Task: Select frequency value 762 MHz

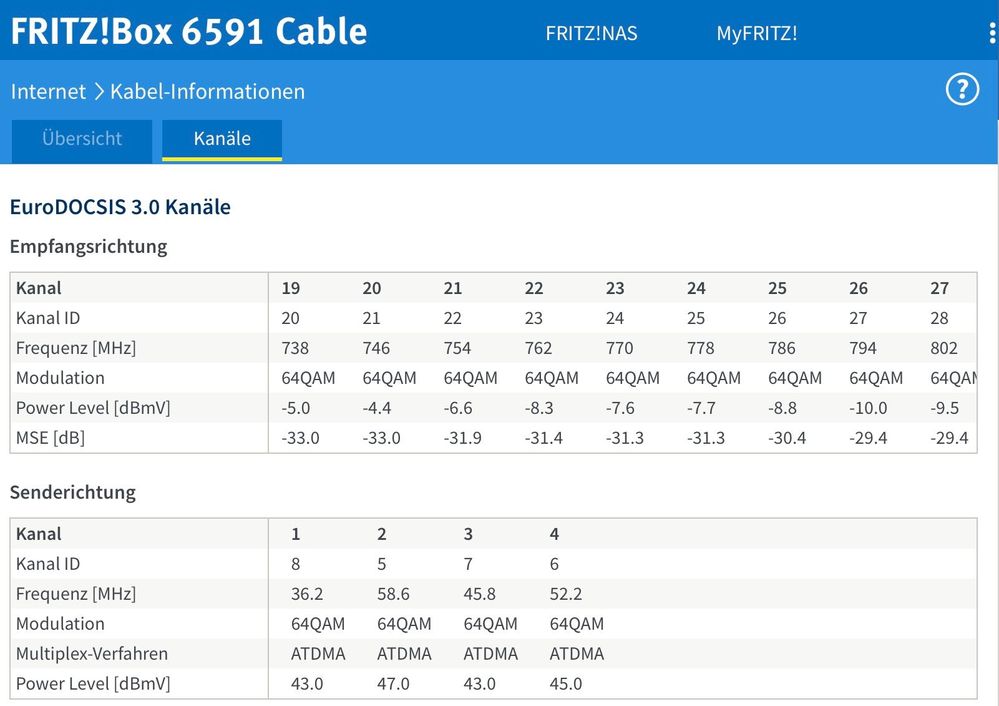Action: [538, 348]
